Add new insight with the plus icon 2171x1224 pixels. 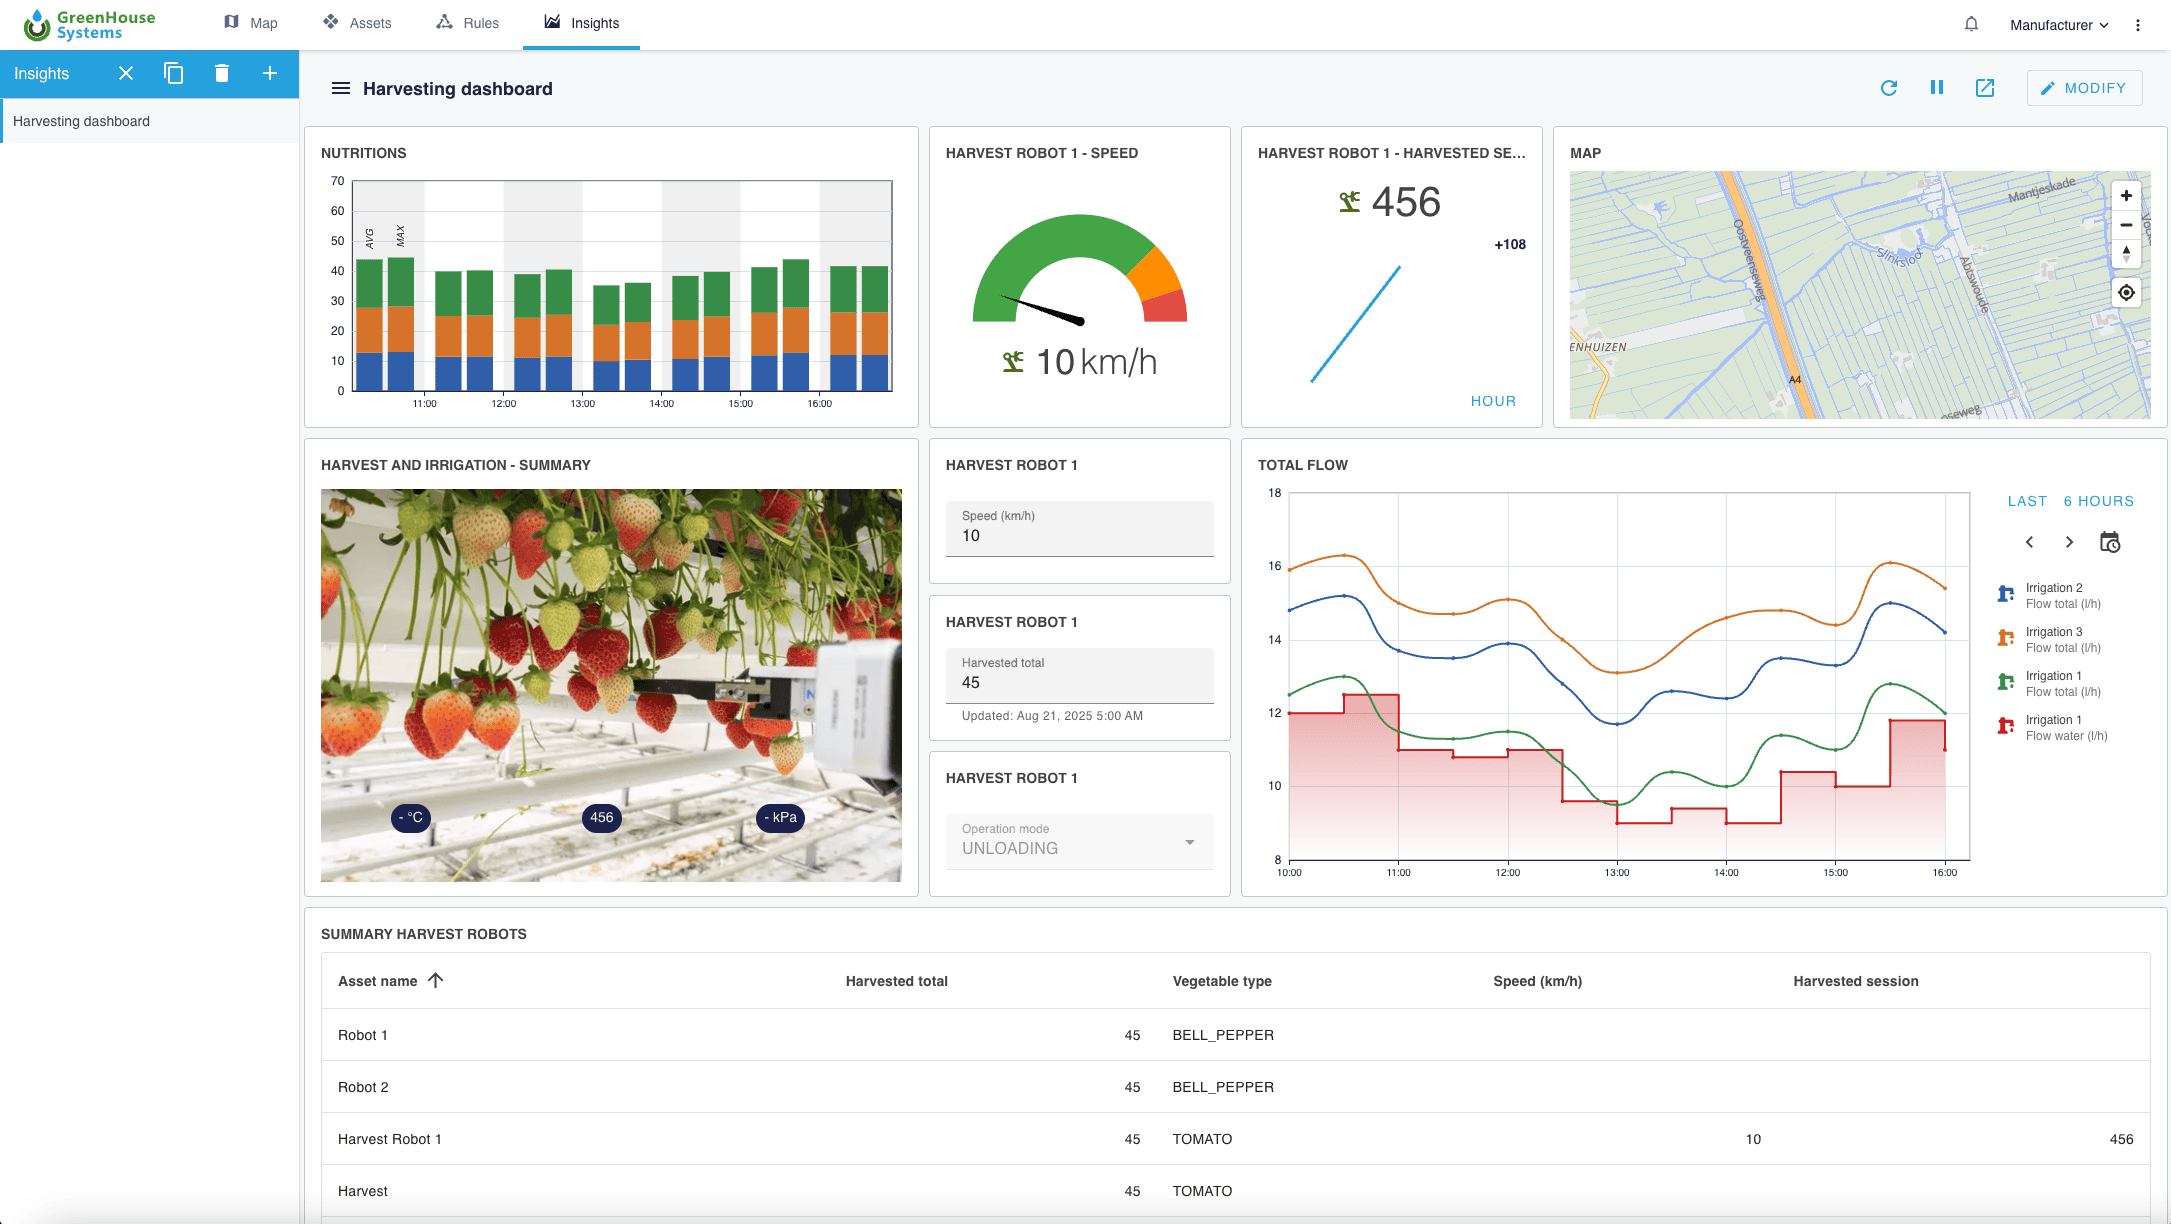tap(270, 73)
